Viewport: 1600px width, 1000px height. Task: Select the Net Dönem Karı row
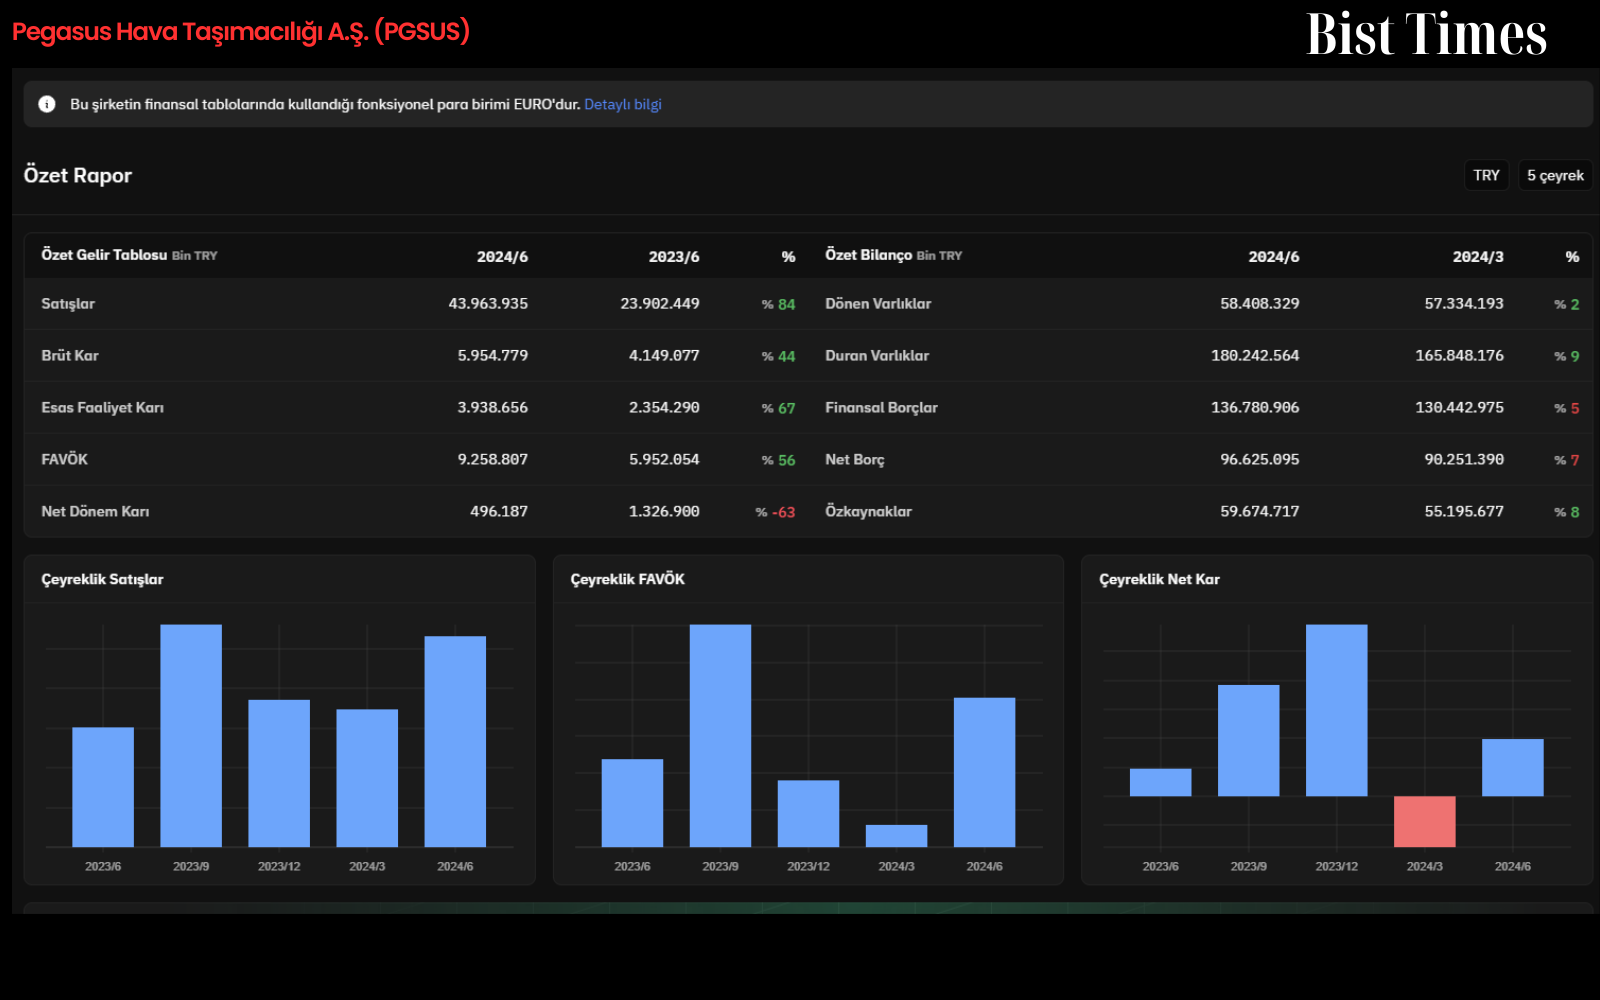click(x=418, y=511)
